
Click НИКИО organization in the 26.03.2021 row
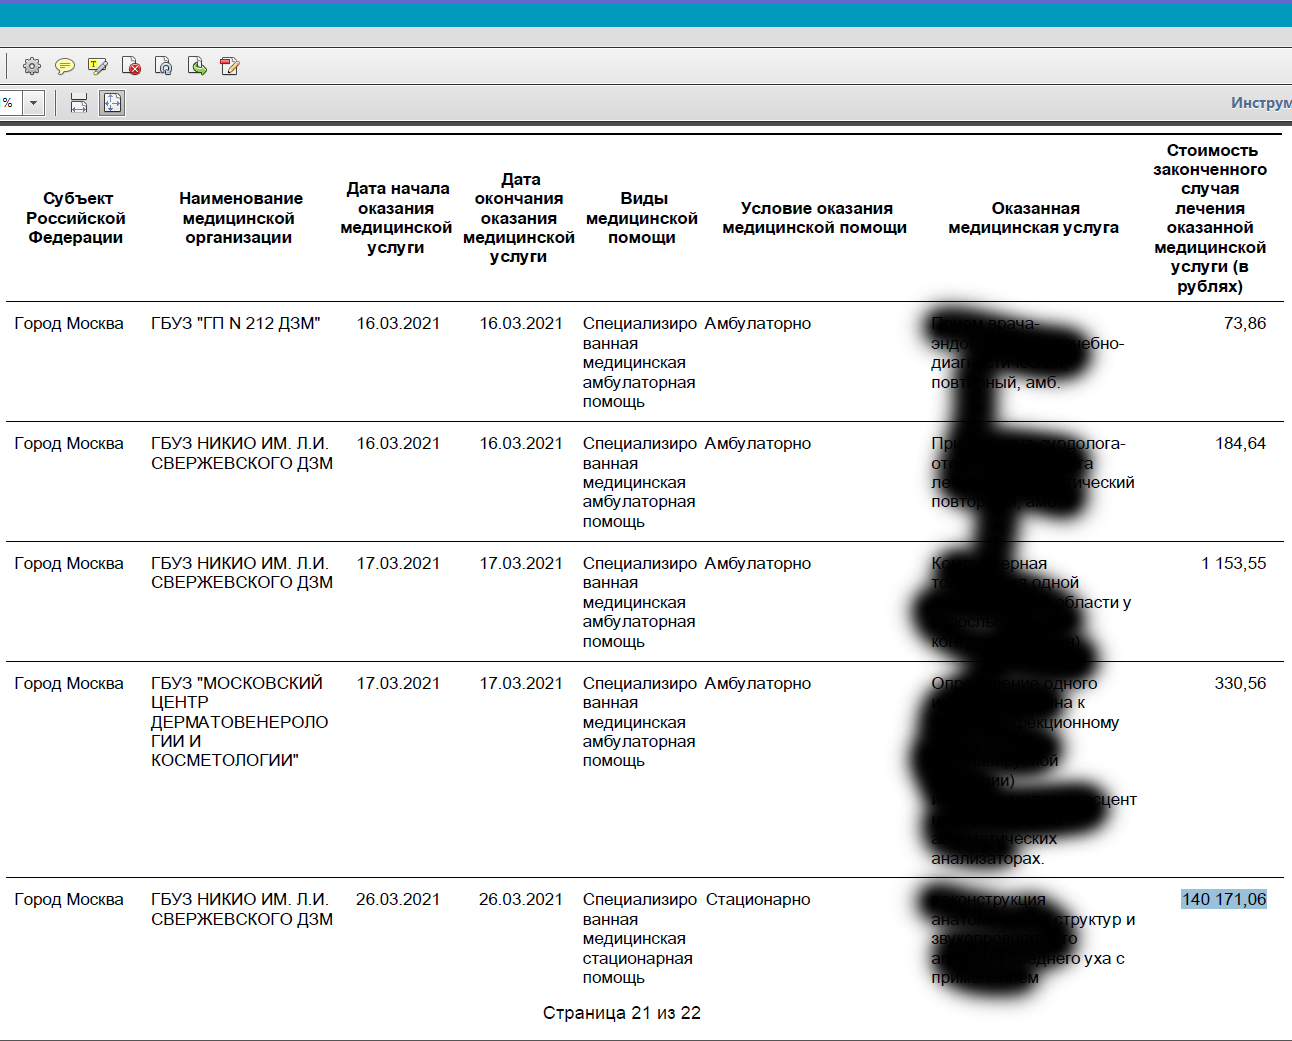(x=242, y=909)
